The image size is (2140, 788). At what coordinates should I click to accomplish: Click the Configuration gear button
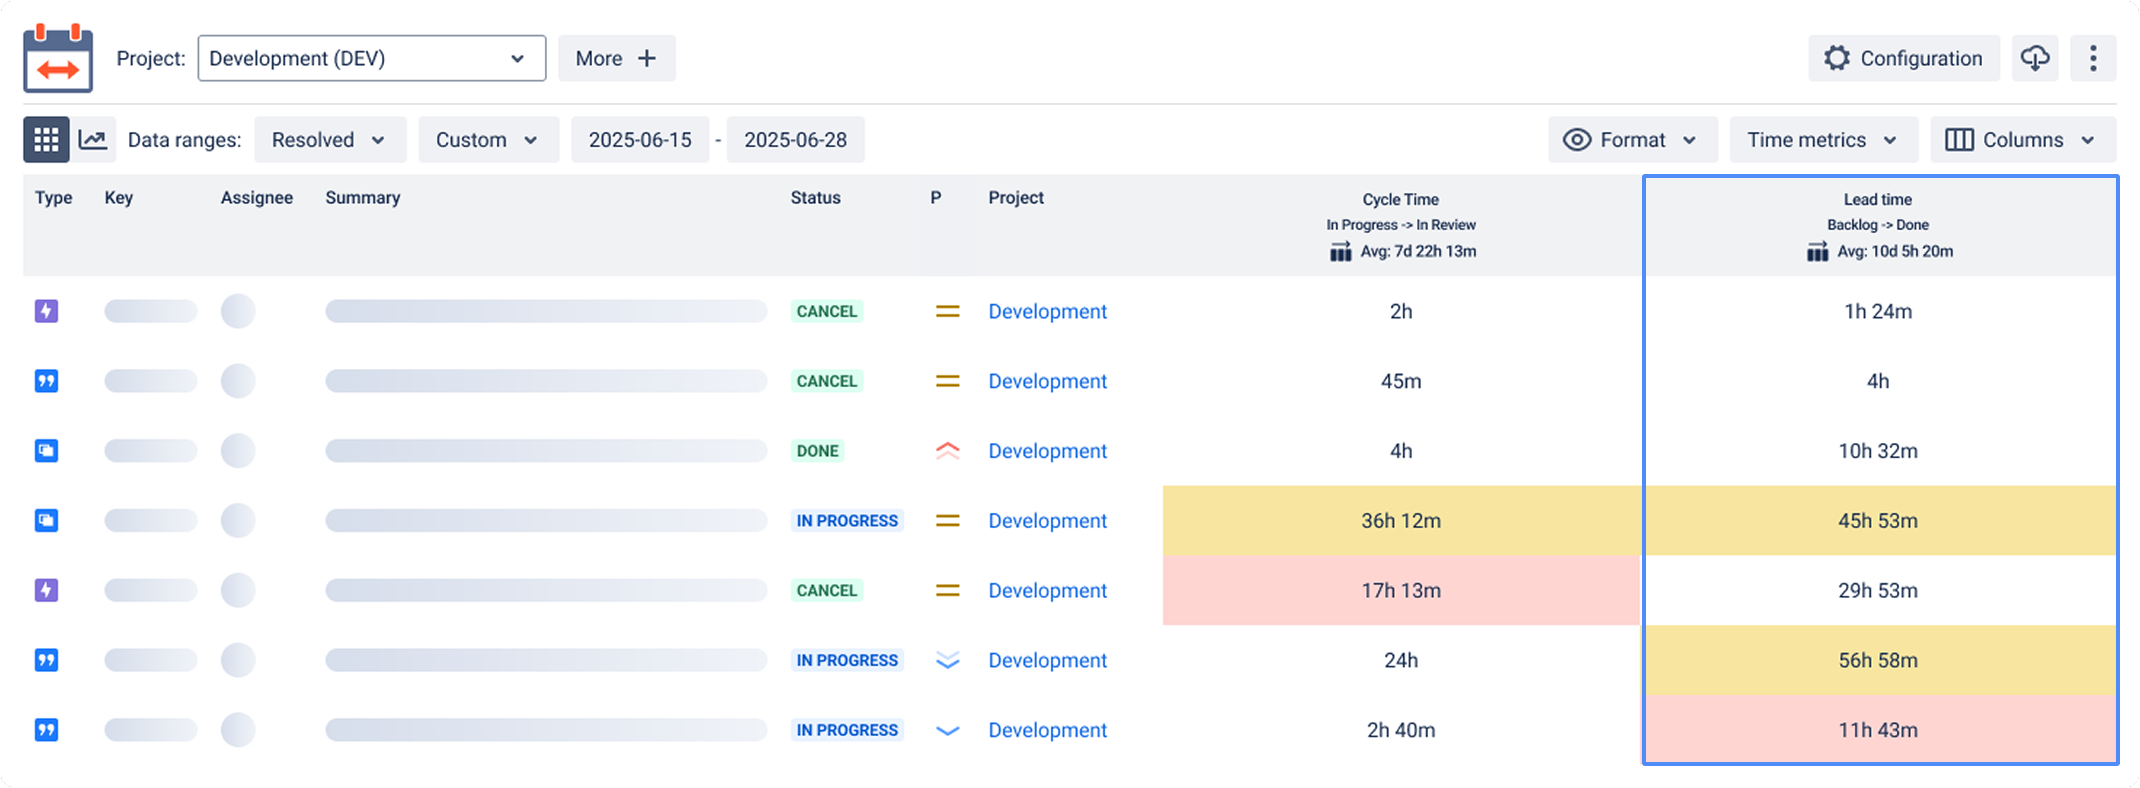[x=1904, y=58]
